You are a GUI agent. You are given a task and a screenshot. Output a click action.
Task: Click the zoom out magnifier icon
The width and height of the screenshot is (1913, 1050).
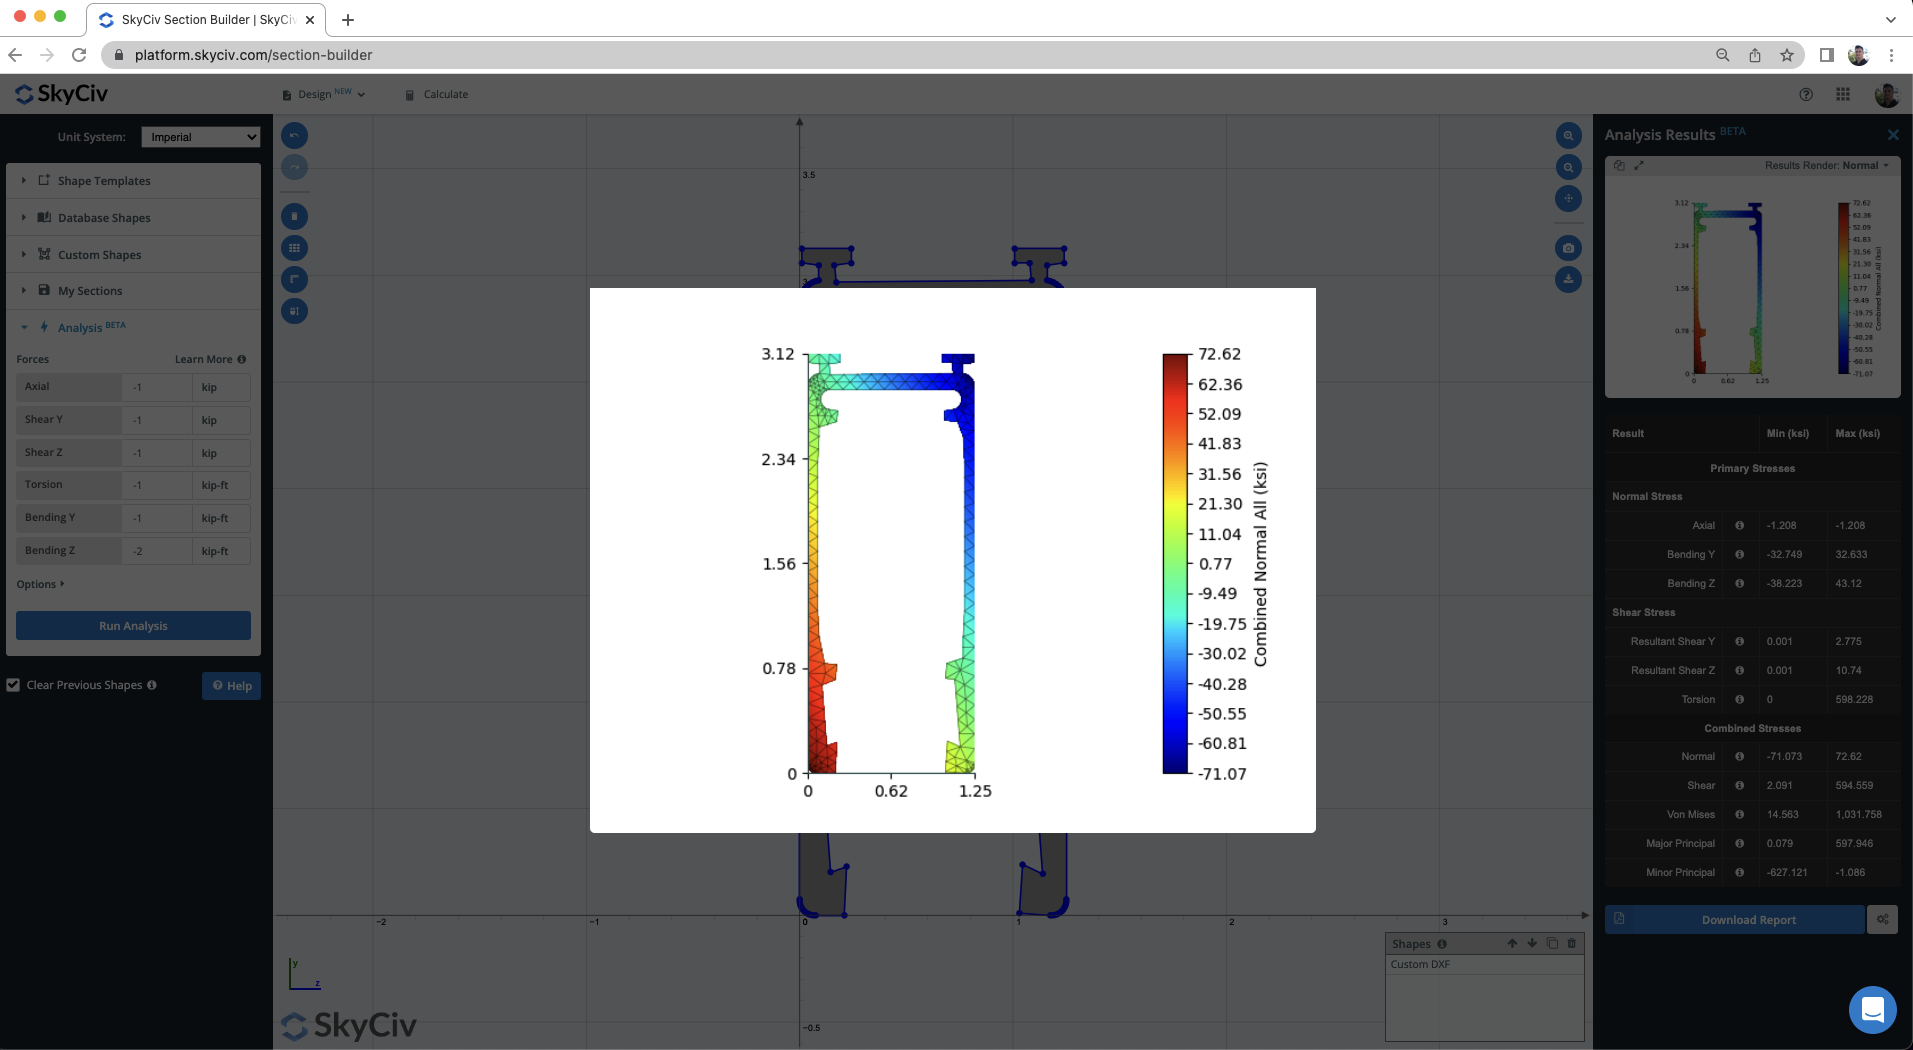pos(1567,167)
